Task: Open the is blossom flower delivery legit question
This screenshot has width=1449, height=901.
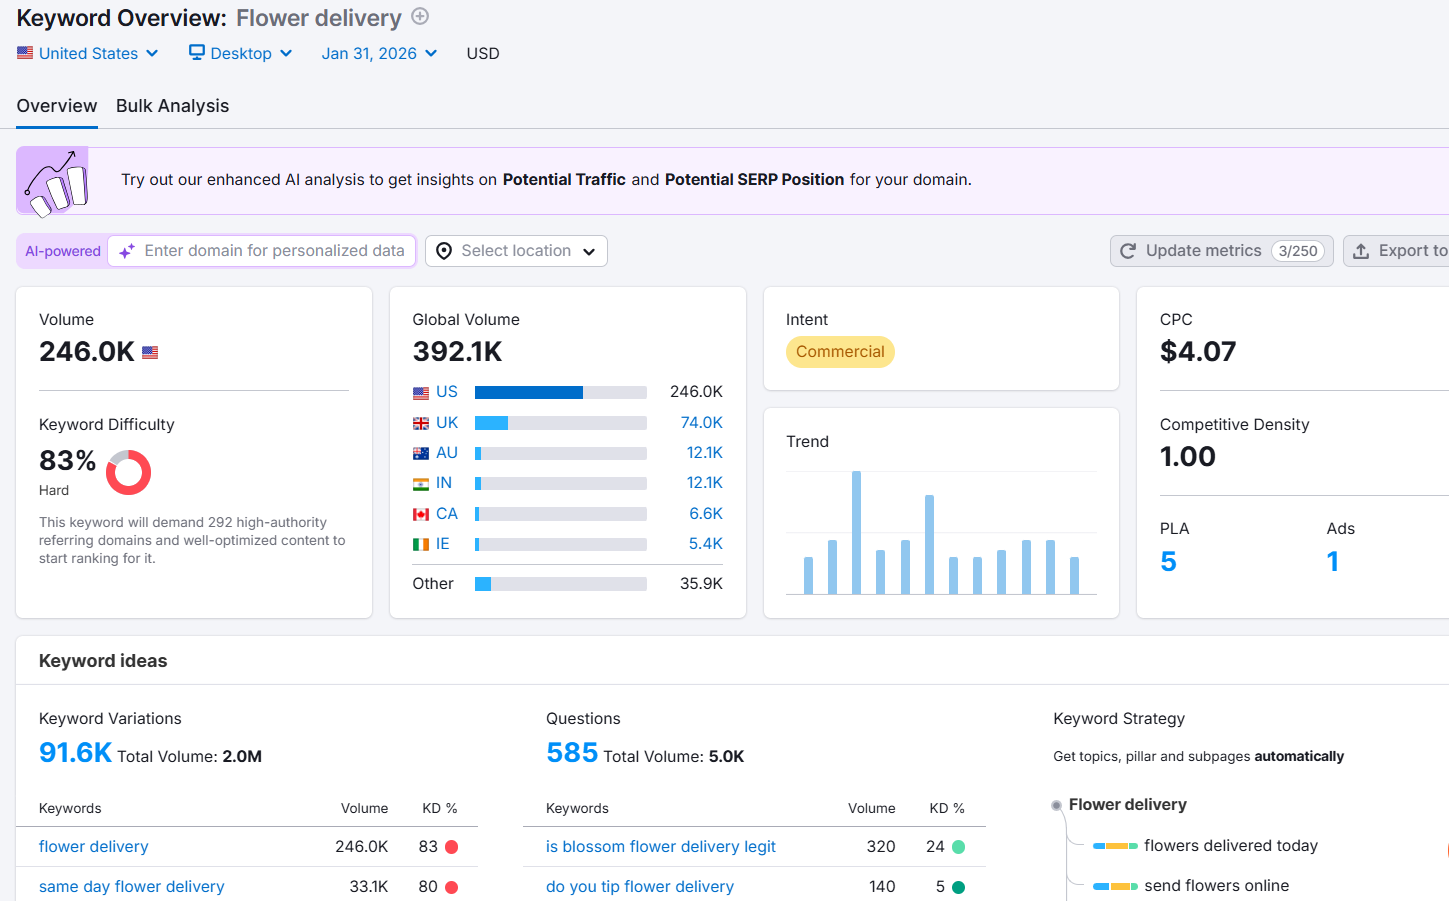Action: (x=660, y=846)
